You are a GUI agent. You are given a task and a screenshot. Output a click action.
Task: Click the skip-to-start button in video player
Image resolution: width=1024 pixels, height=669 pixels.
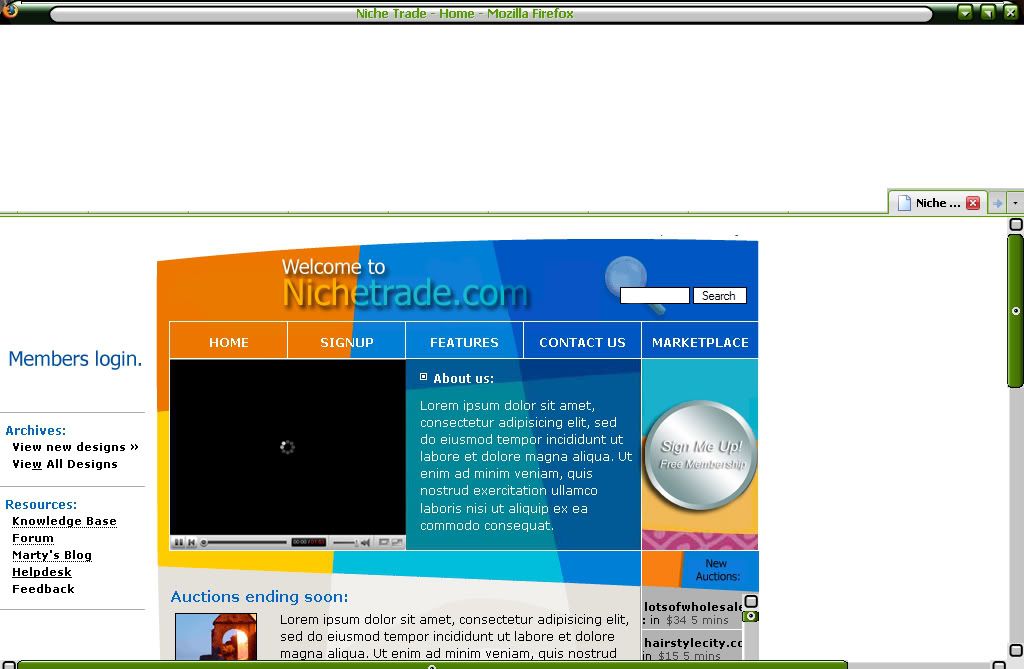(191, 542)
